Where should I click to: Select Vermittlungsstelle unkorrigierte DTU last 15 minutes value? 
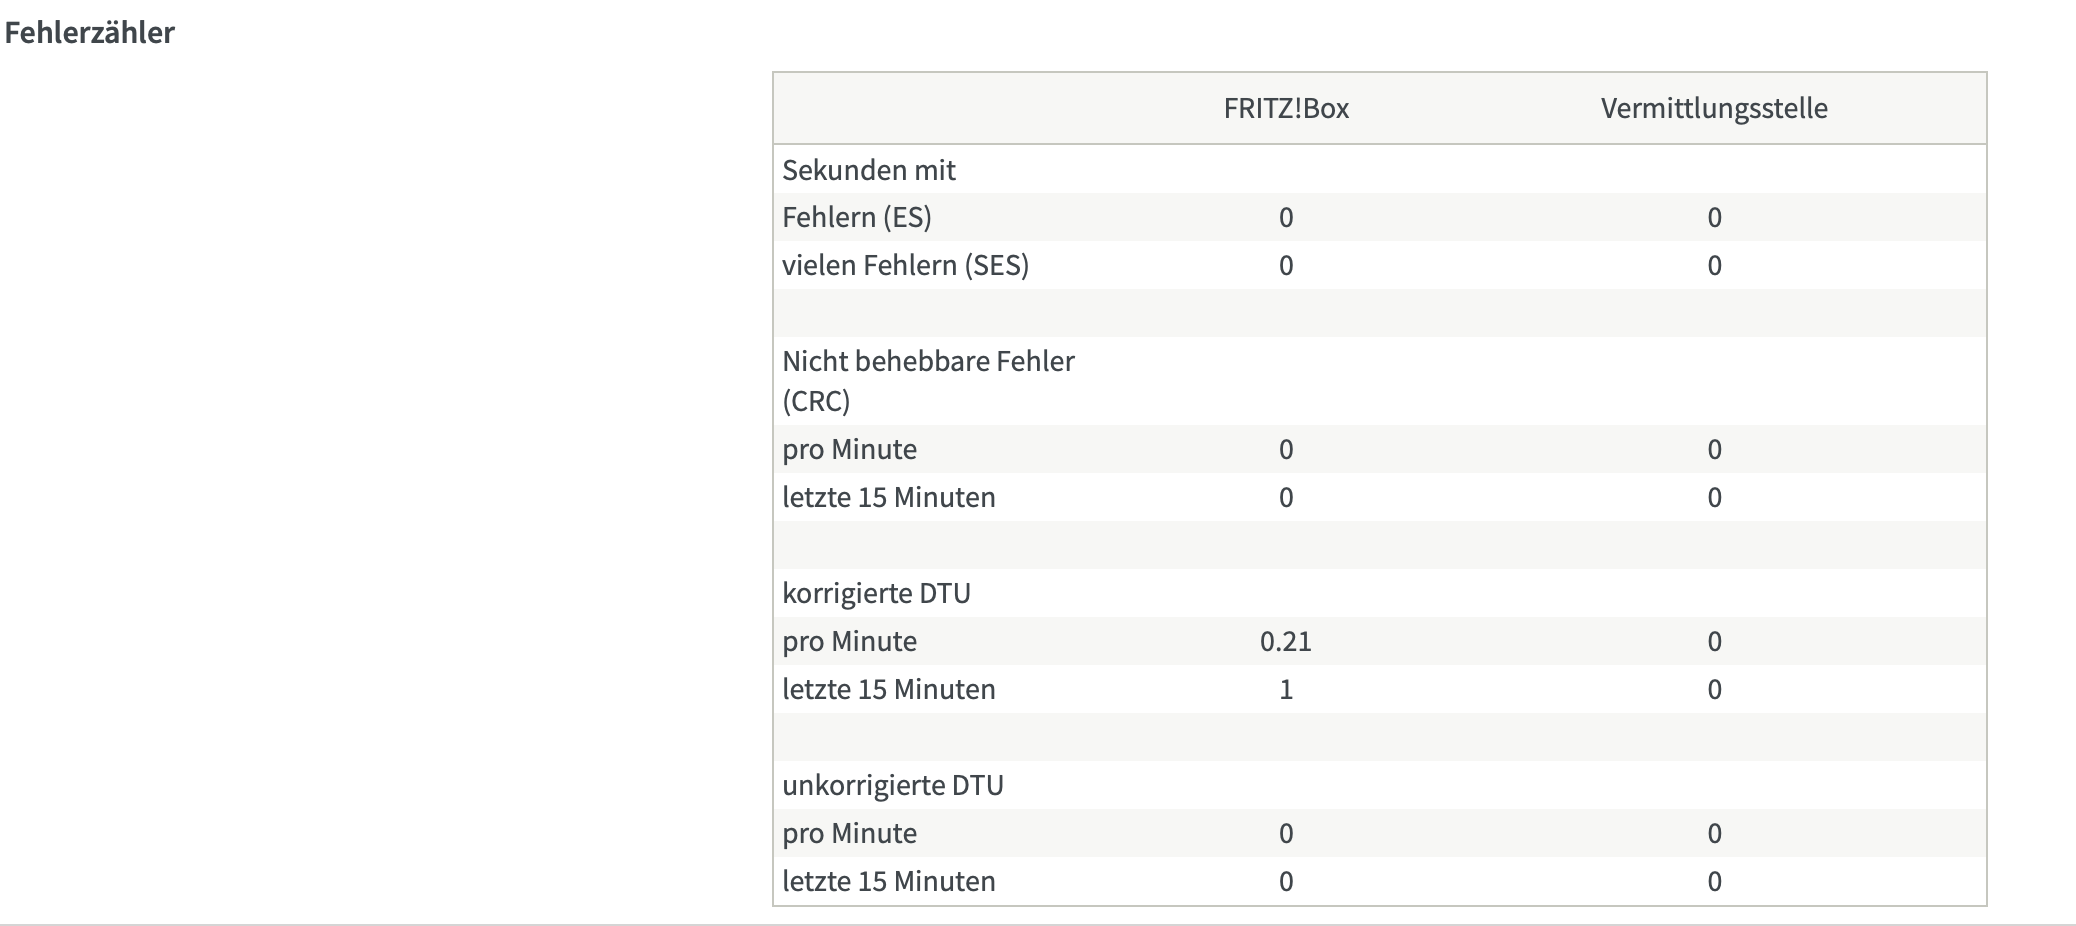(x=1714, y=881)
